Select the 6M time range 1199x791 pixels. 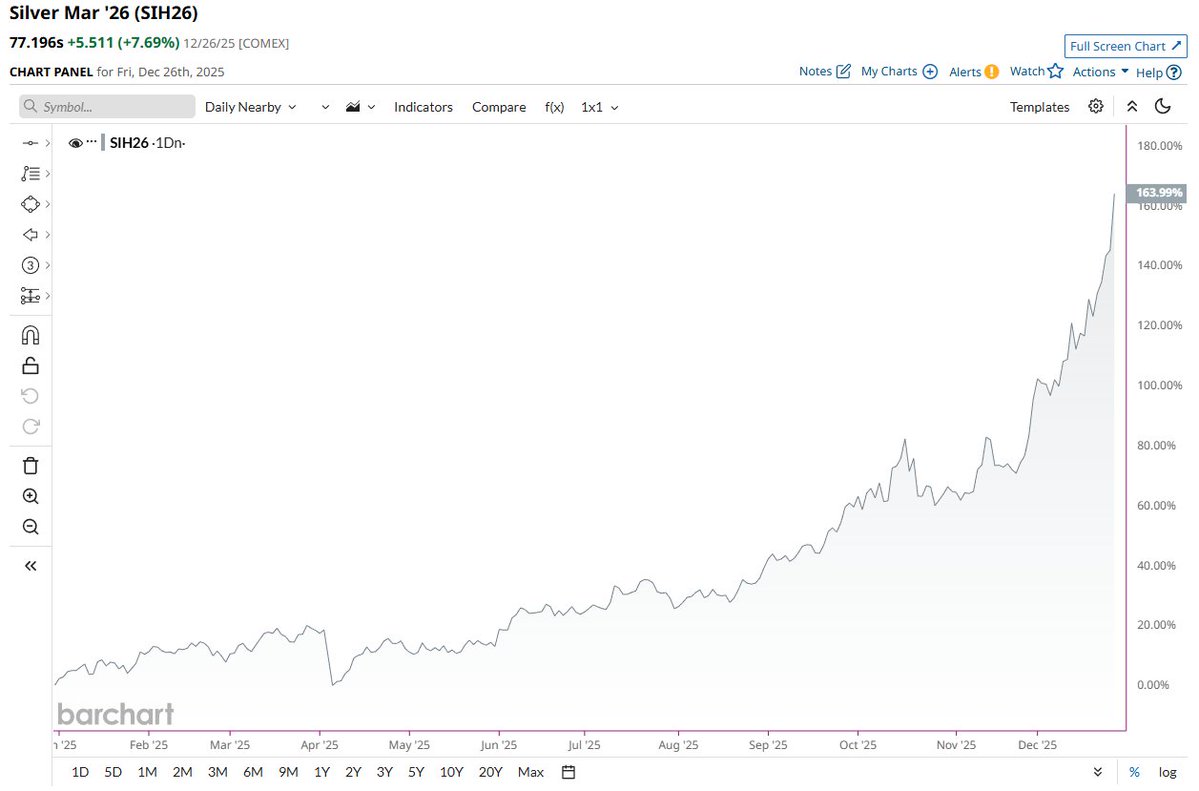(x=253, y=772)
